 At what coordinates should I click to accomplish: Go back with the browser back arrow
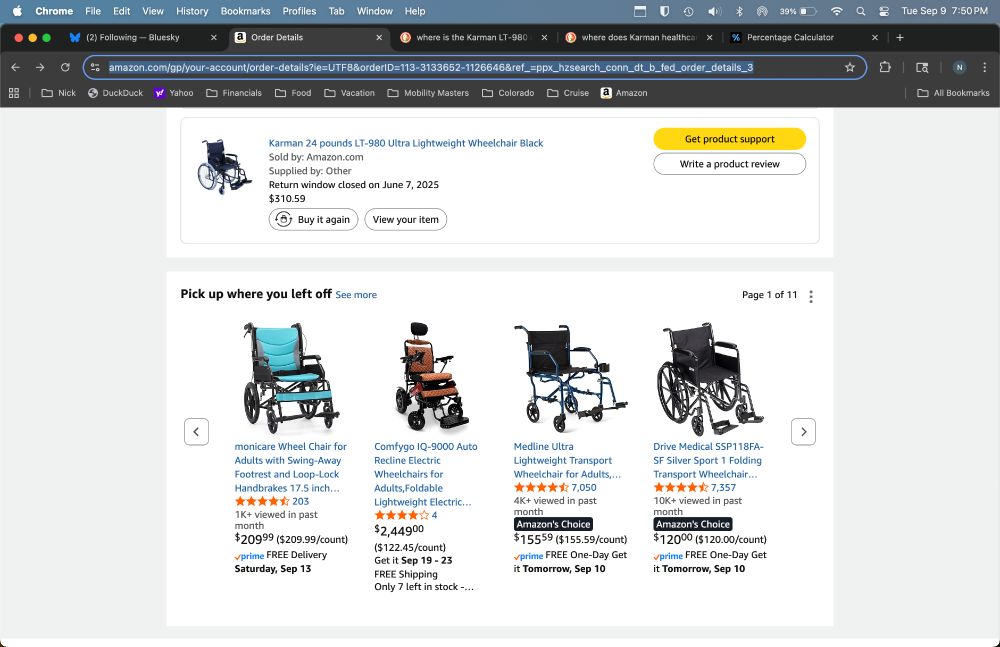click(15, 67)
